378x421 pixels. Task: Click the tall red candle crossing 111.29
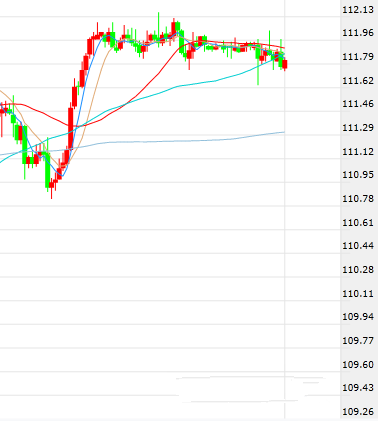[70, 128]
